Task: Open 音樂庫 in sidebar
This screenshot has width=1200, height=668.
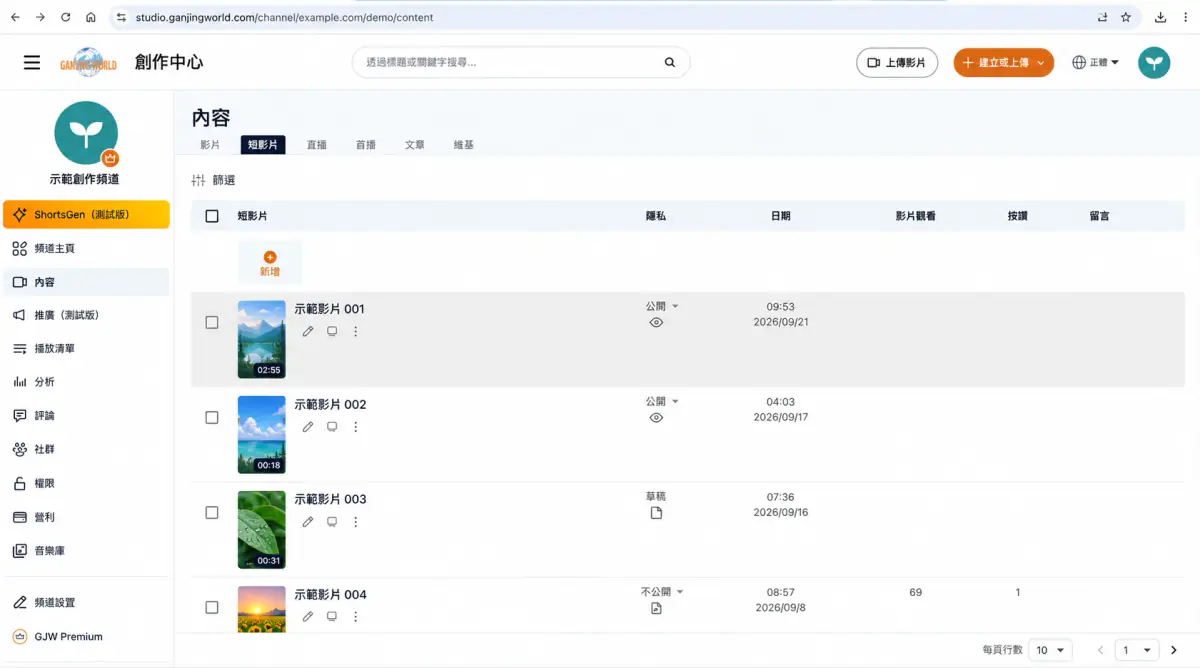Action: (x=86, y=551)
